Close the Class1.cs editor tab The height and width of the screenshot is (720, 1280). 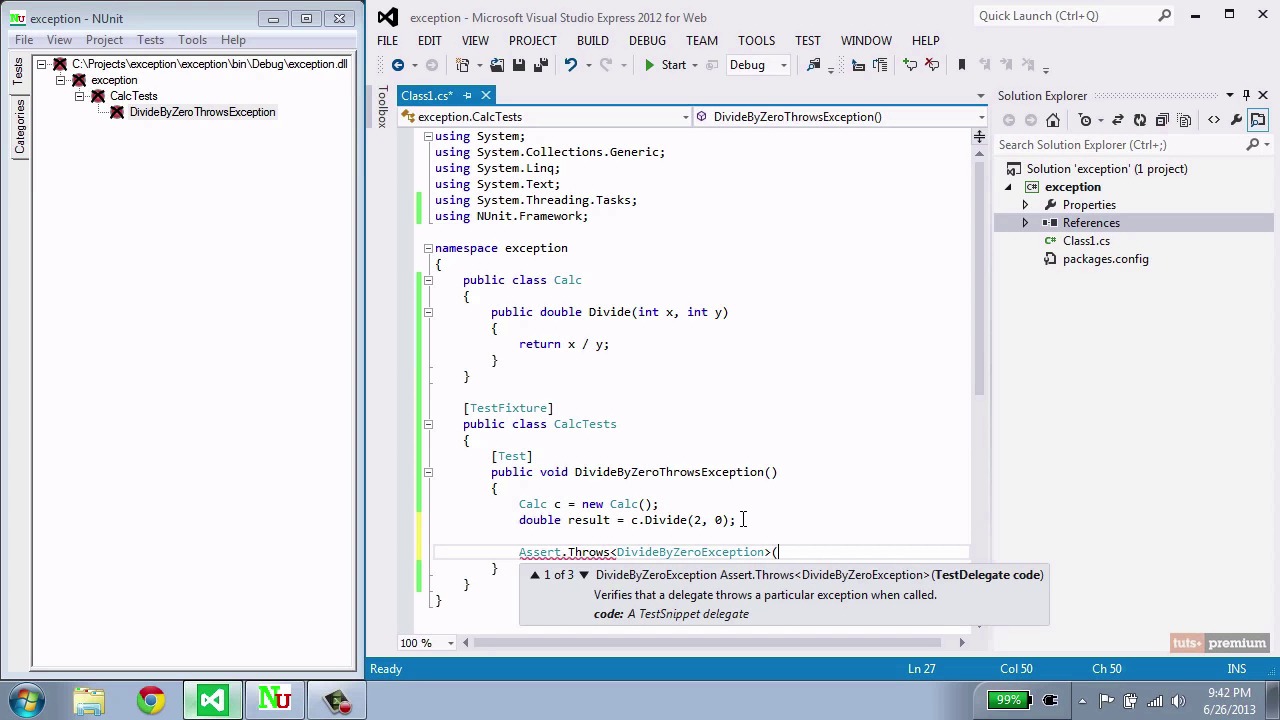(x=486, y=96)
